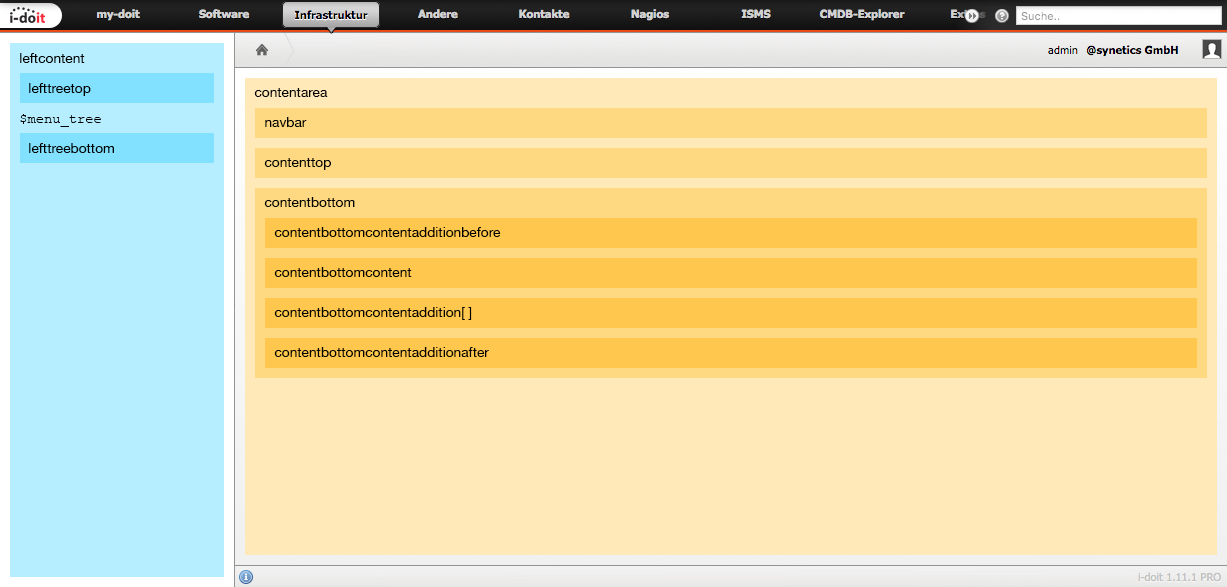Click the navbar placeholder block
The image size is (1227, 587).
coord(730,123)
